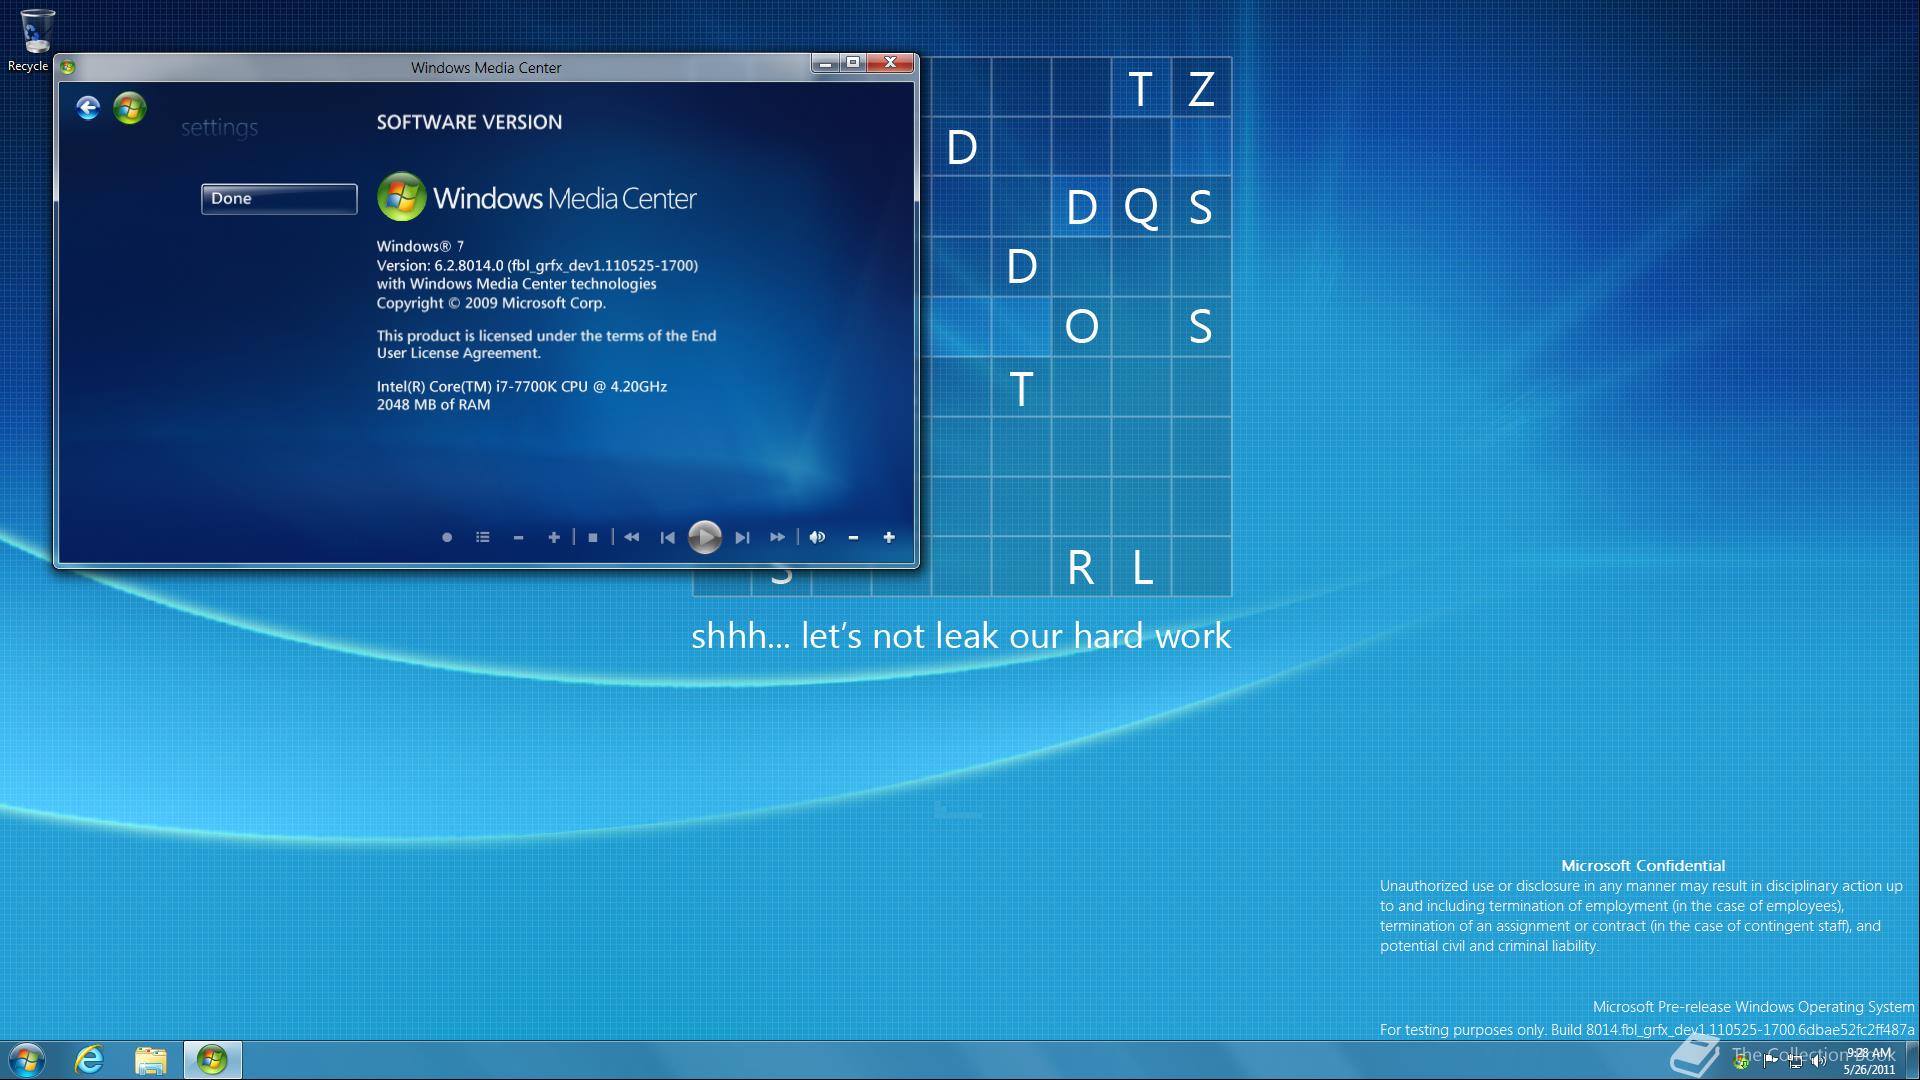Open the guide list transport icon
The height and width of the screenshot is (1080, 1920).
[483, 537]
